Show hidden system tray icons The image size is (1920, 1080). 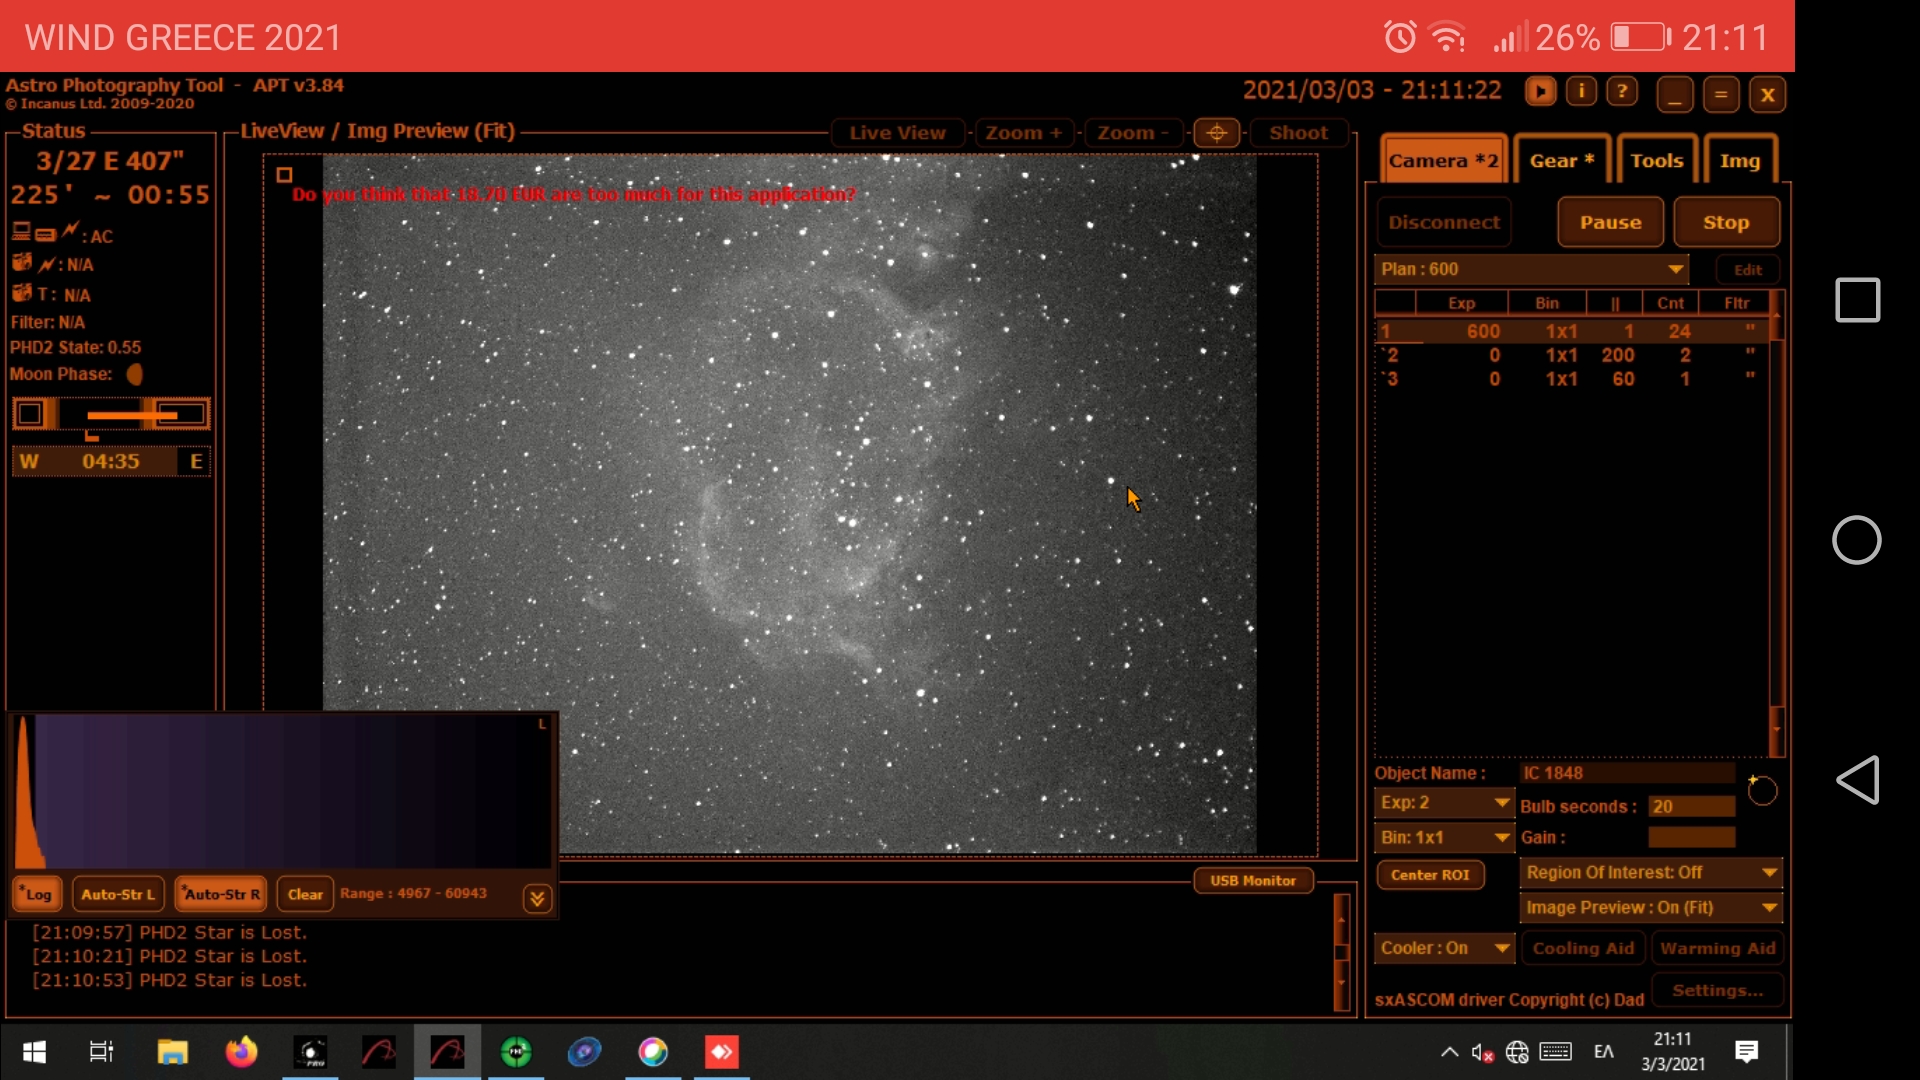pyautogui.click(x=1449, y=1052)
